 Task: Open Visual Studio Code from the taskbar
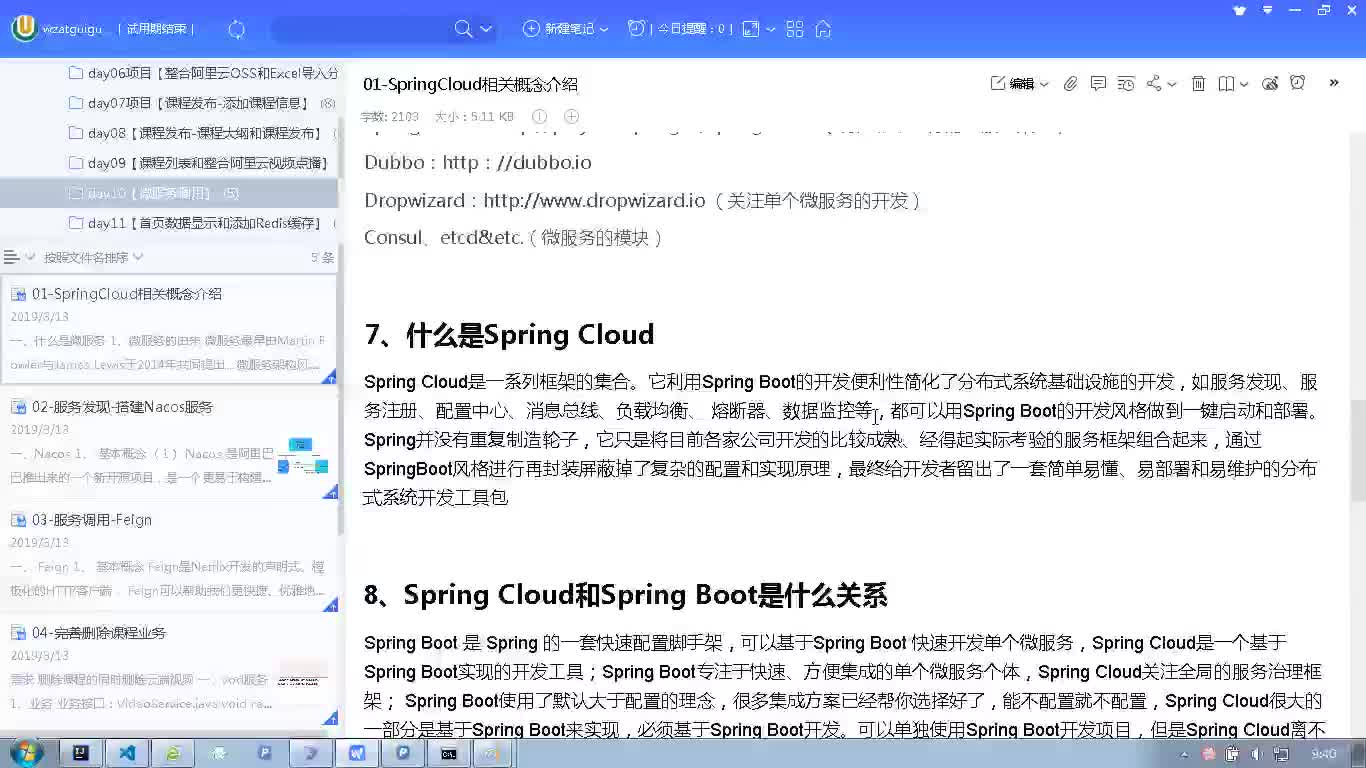[x=127, y=754]
